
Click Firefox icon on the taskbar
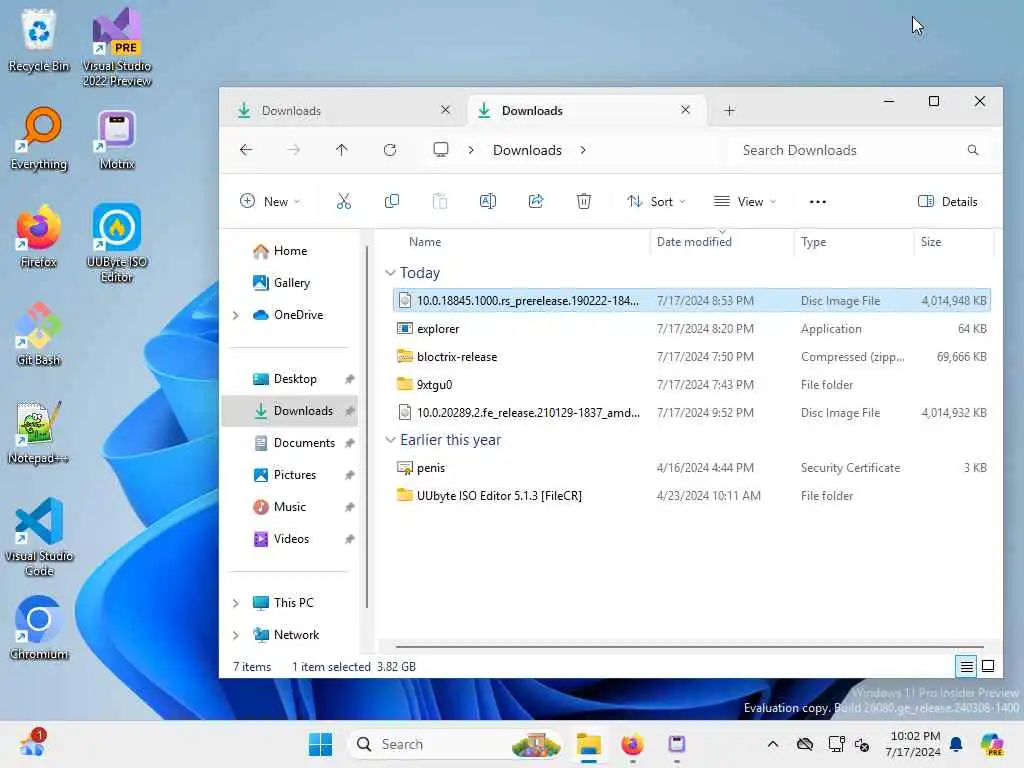pos(632,744)
